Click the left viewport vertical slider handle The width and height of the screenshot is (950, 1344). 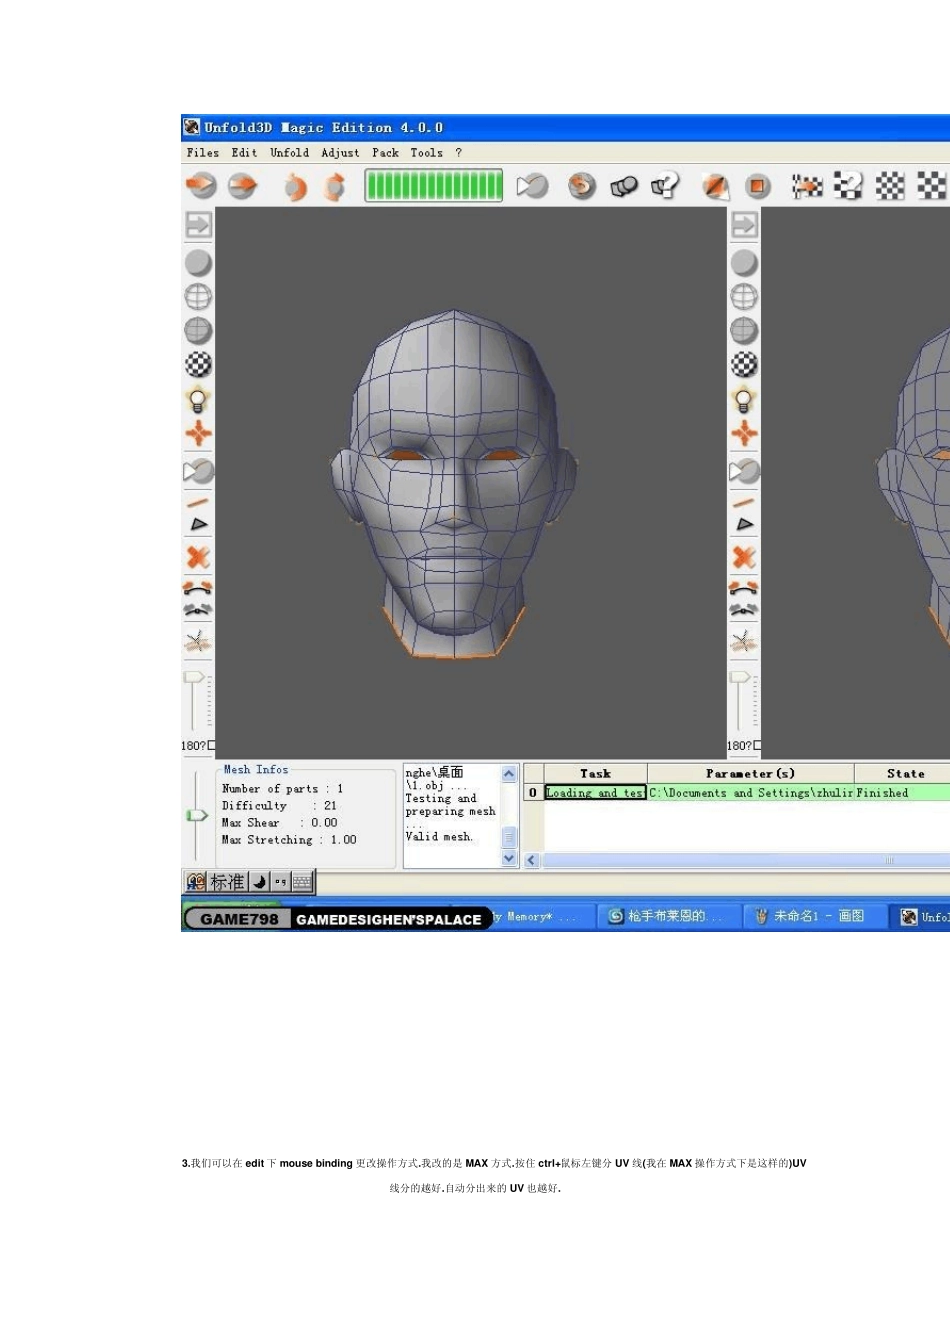click(194, 677)
